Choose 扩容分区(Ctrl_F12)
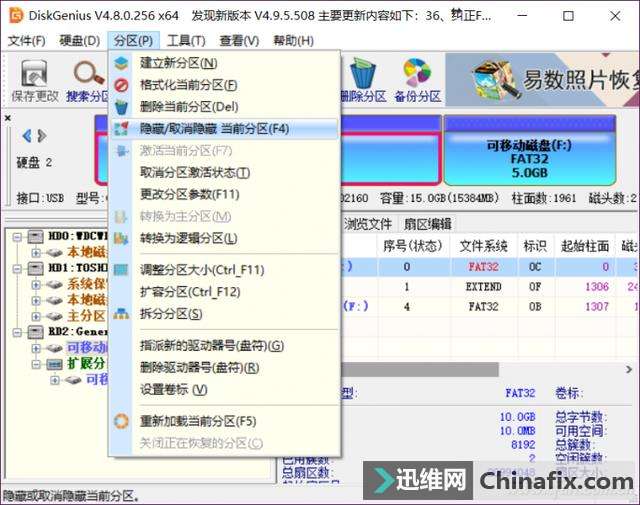 point(224,292)
